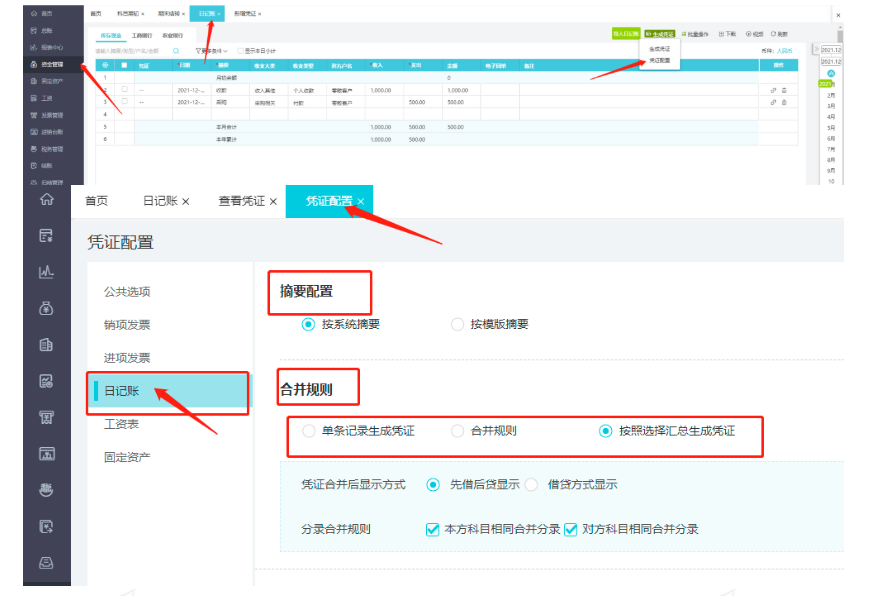Viewport: 892px width, 596px height.
Task: Switch to 首页 tab in lower tab bar
Action: 96,201
